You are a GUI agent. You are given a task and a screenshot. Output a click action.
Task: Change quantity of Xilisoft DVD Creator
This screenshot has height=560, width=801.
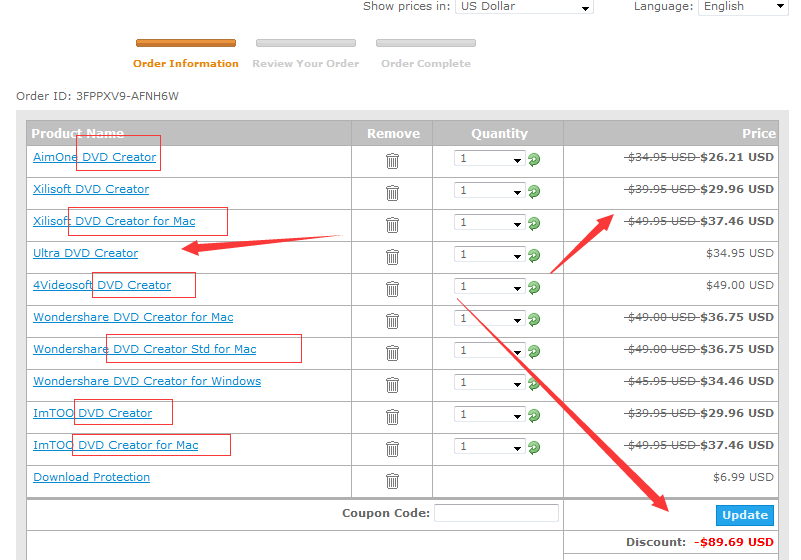pos(489,191)
